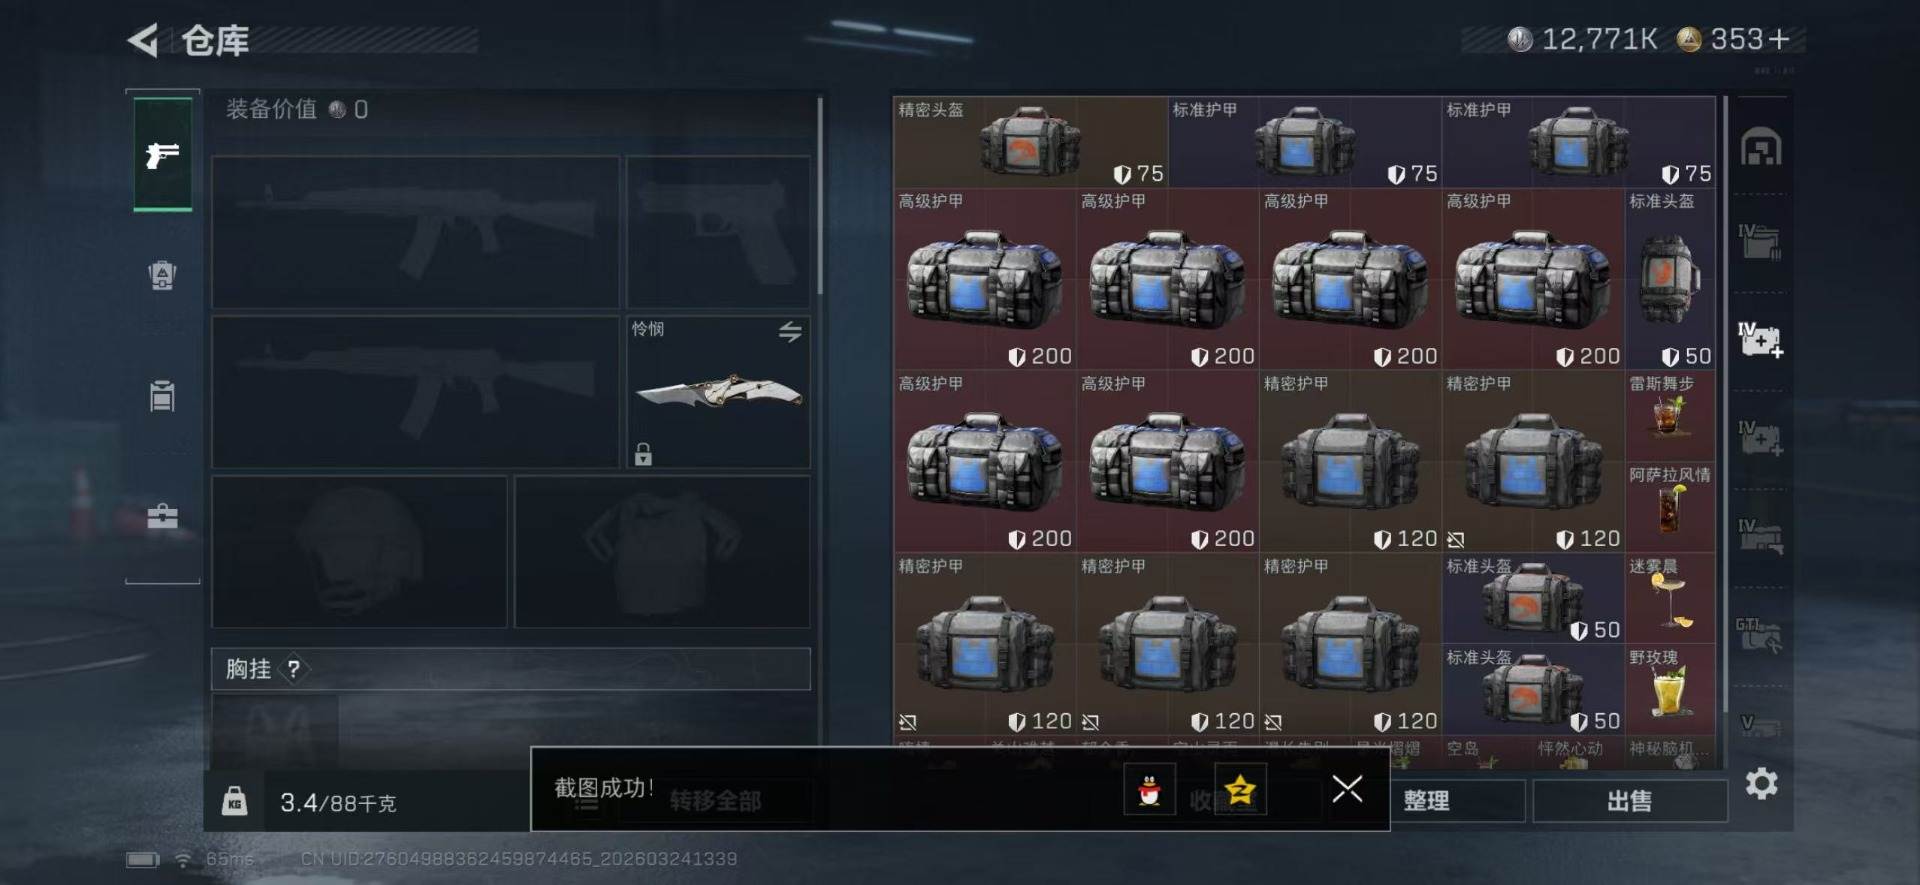Share screenshot via QQ penguin icon

[1149, 790]
